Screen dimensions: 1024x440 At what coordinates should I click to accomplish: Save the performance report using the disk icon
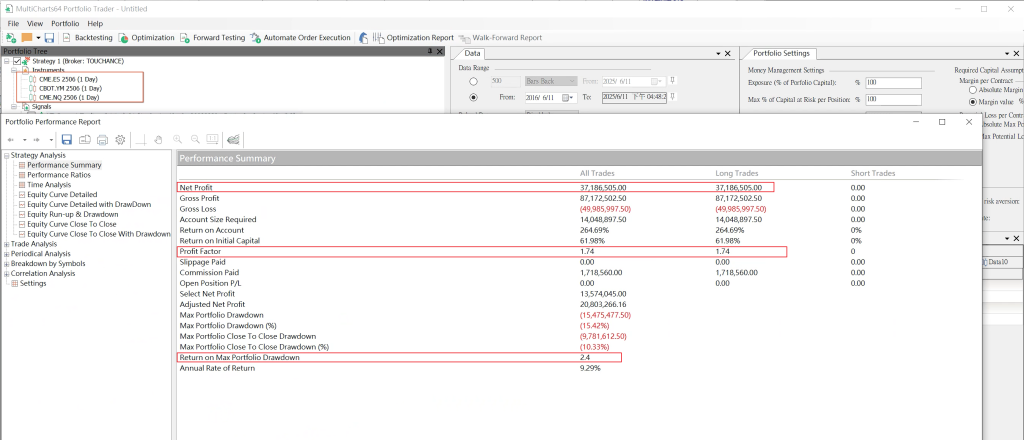(x=66, y=139)
